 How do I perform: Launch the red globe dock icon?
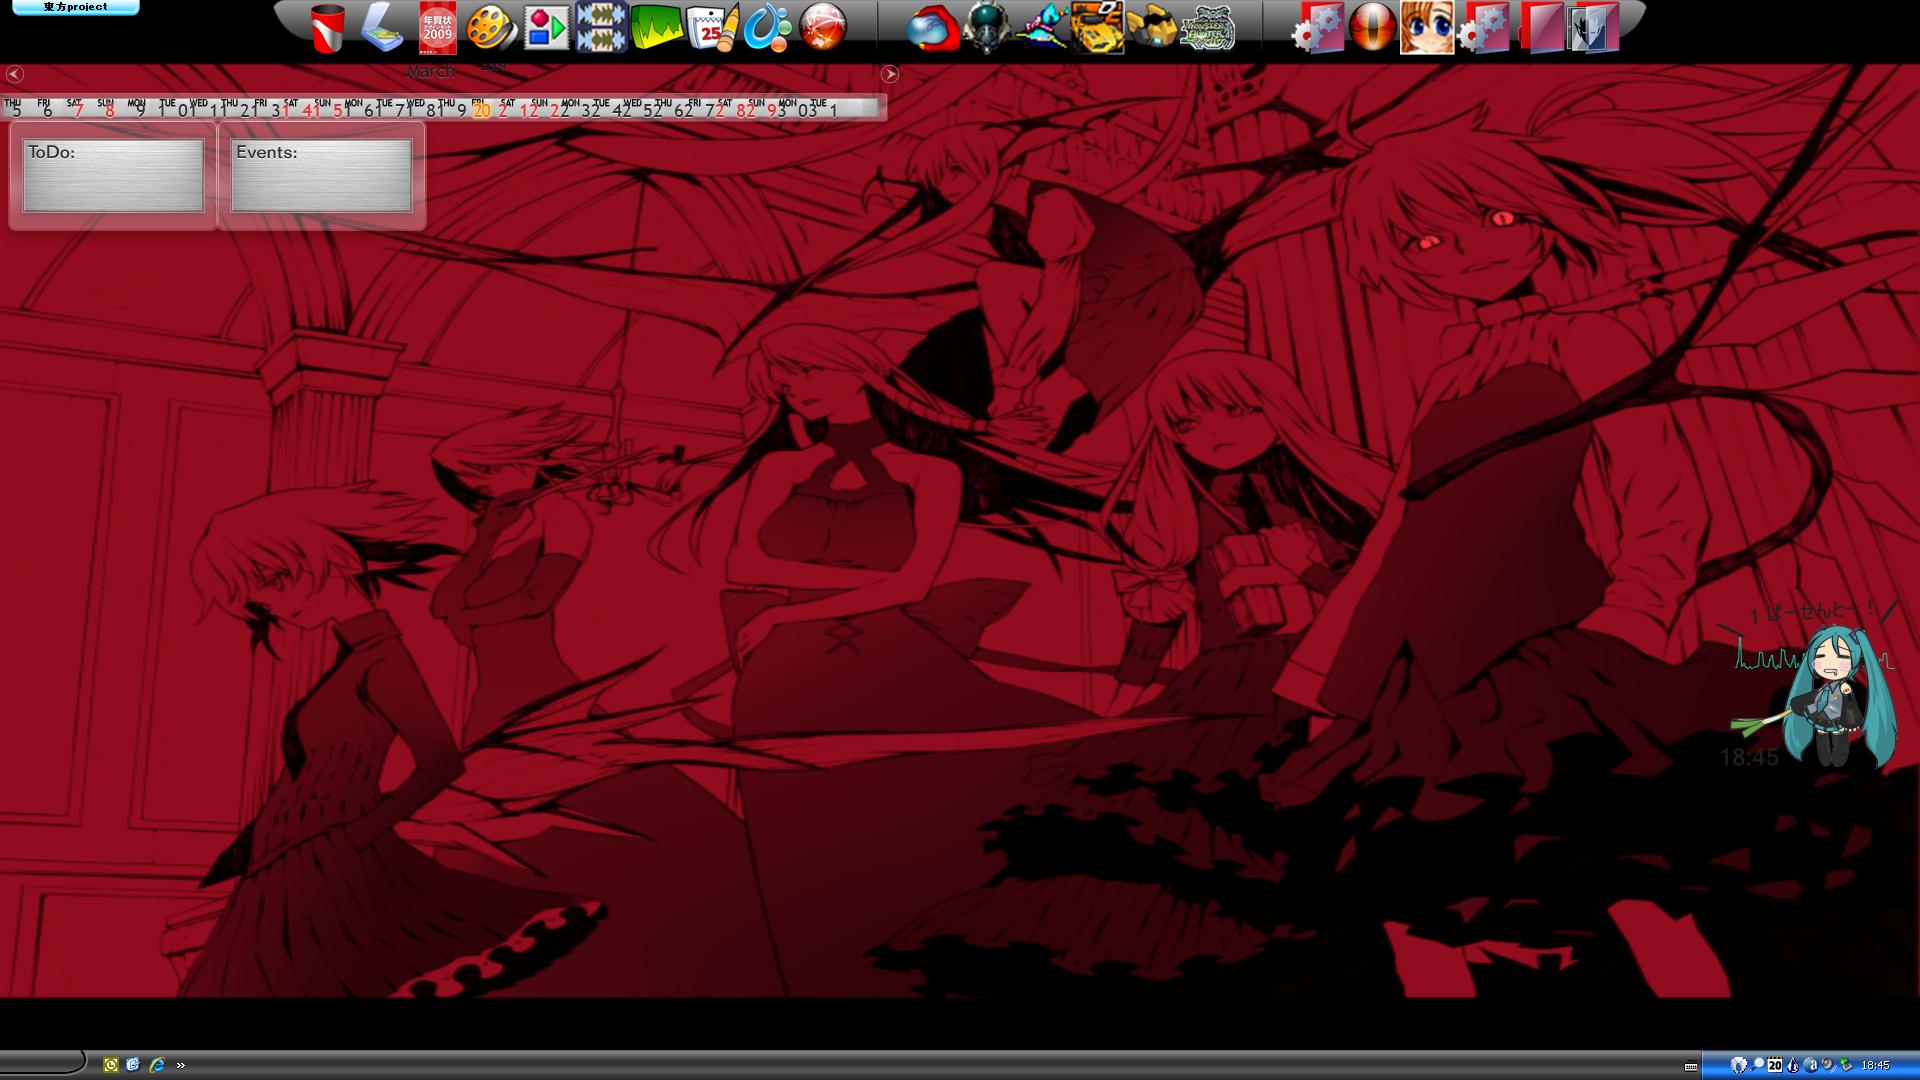823,28
